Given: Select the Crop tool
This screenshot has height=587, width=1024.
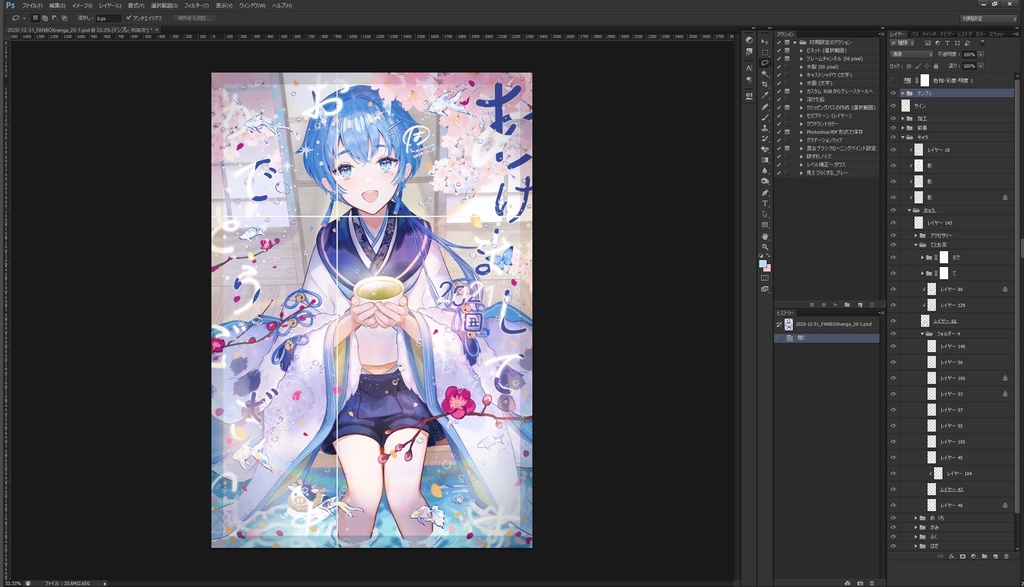Looking at the screenshot, I should (x=765, y=85).
